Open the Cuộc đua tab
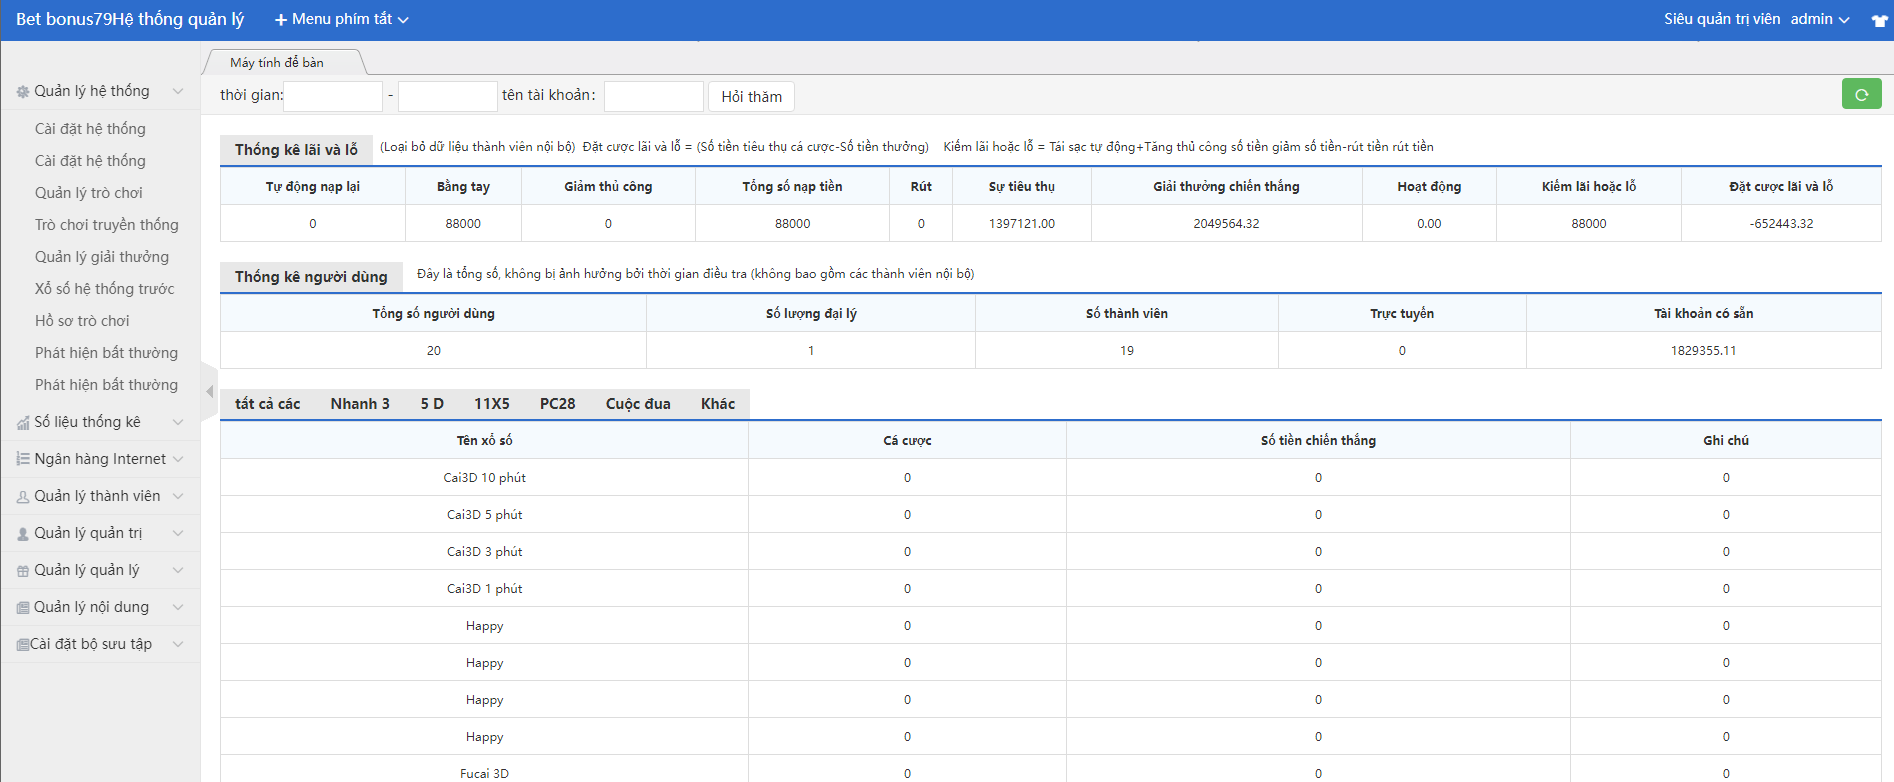The image size is (1894, 782). click(637, 404)
